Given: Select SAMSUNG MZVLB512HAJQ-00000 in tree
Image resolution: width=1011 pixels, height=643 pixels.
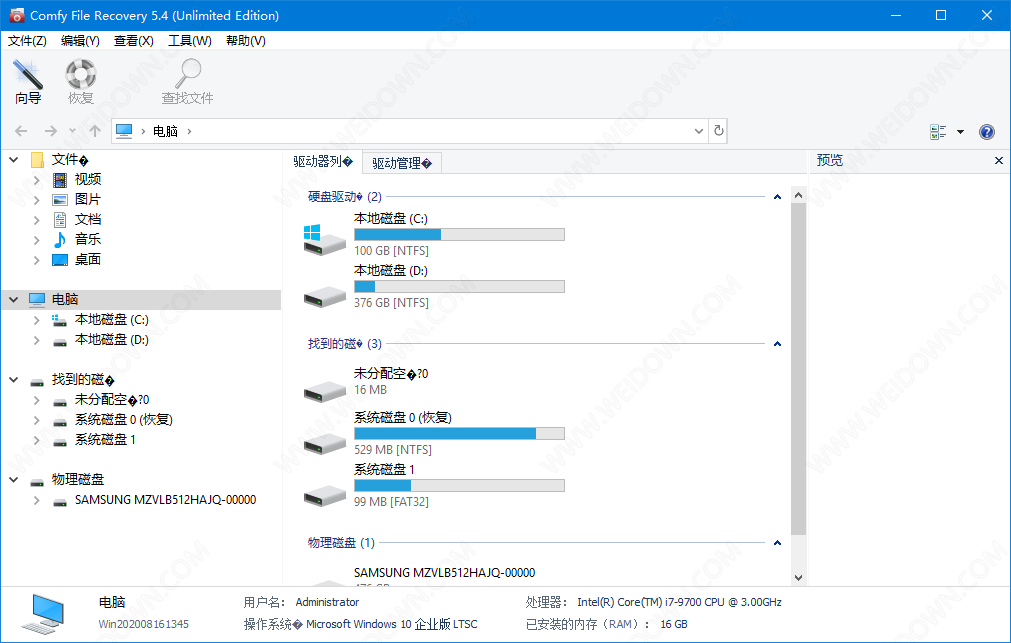Looking at the screenshot, I should [165, 500].
